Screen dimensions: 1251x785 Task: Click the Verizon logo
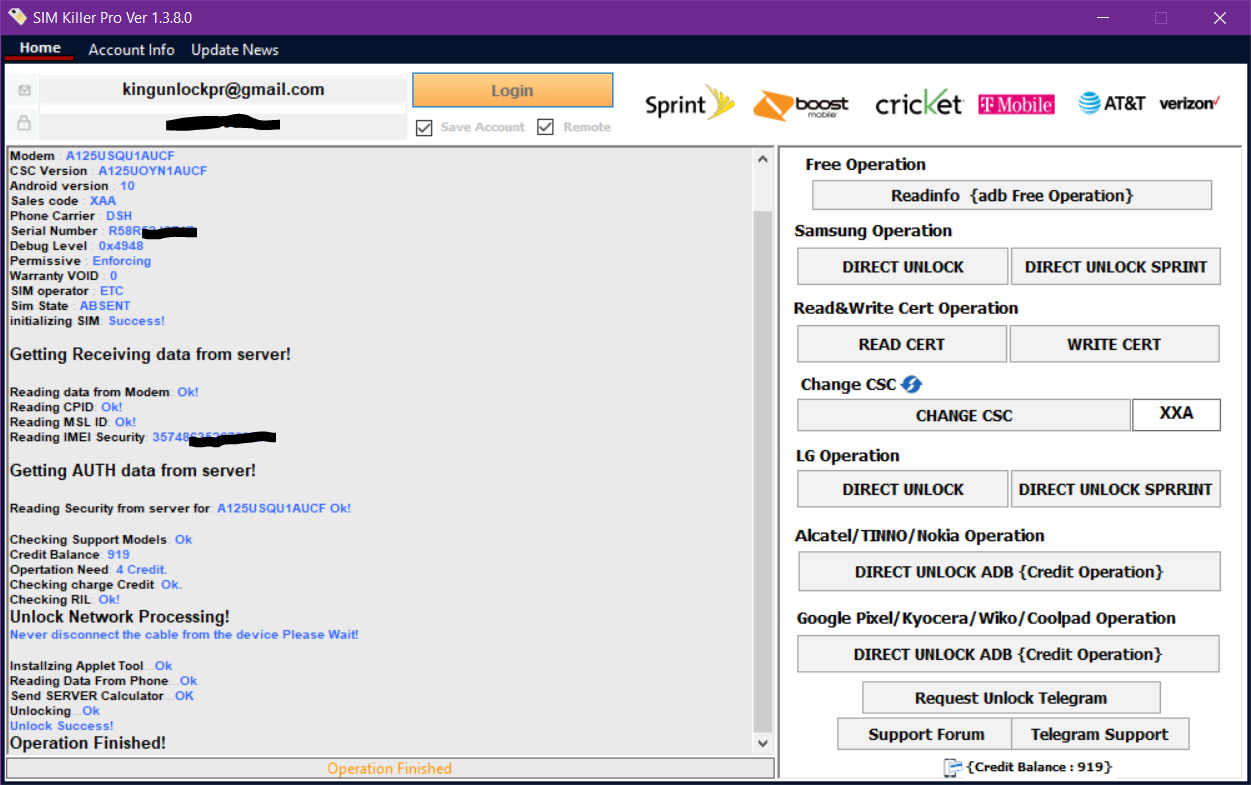tap(1190, 103)
